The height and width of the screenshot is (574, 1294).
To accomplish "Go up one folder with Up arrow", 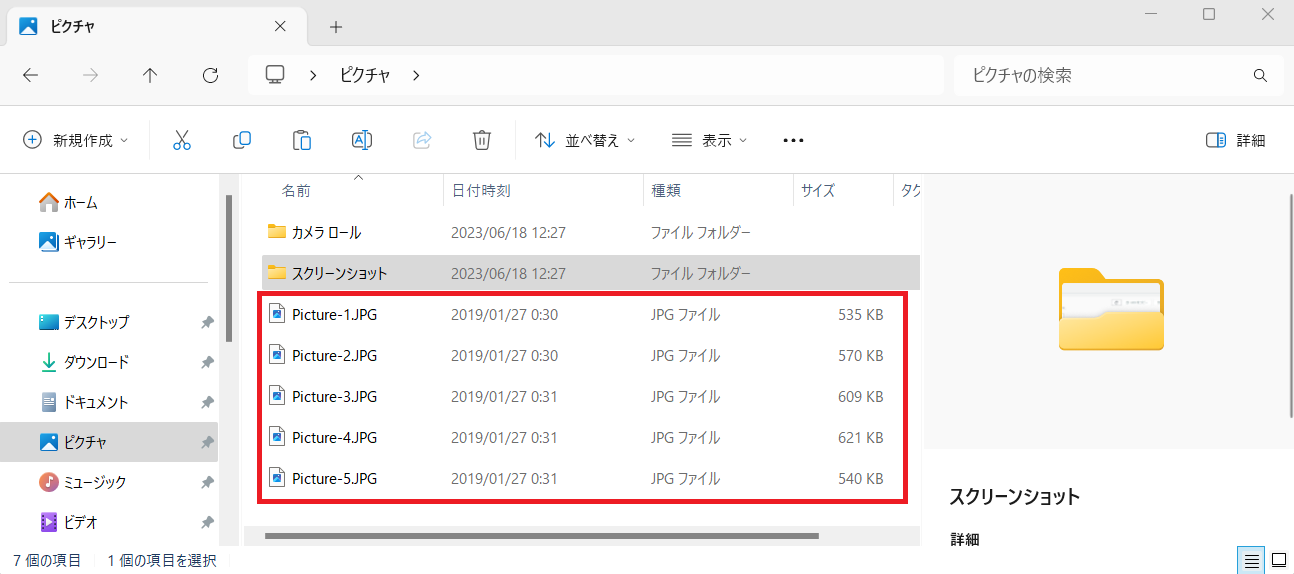I will pos(150,75).
